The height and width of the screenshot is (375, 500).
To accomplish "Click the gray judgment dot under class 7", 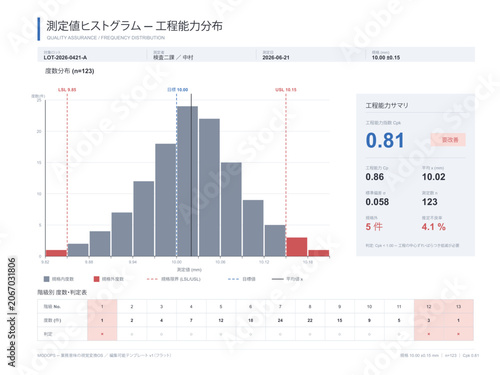I will [280, 334].
